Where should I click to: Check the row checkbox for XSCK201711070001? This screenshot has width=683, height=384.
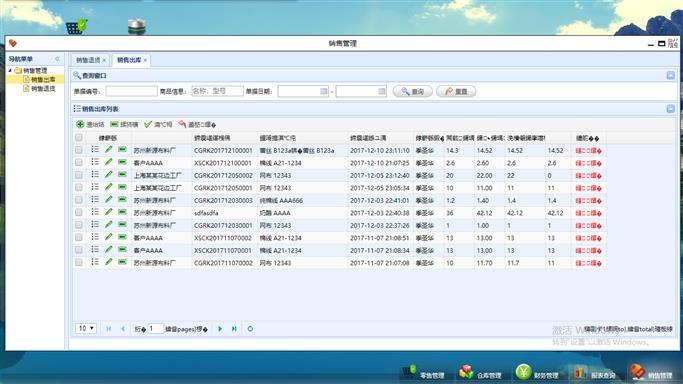79,250
